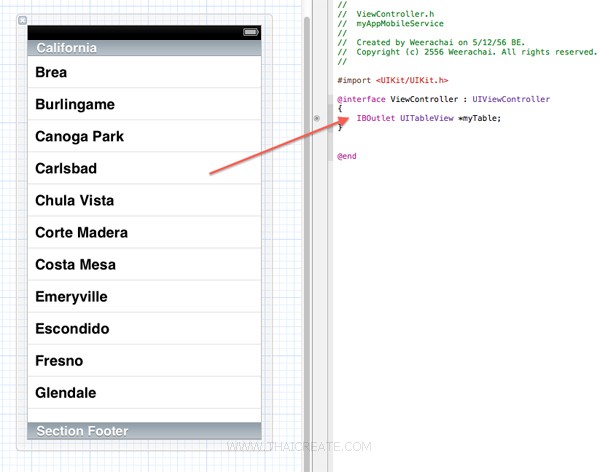Image resolution: width=600 pixels, height=472 pixels.
Task: Select the Canoga Park table row
Action: click(145, 136)
